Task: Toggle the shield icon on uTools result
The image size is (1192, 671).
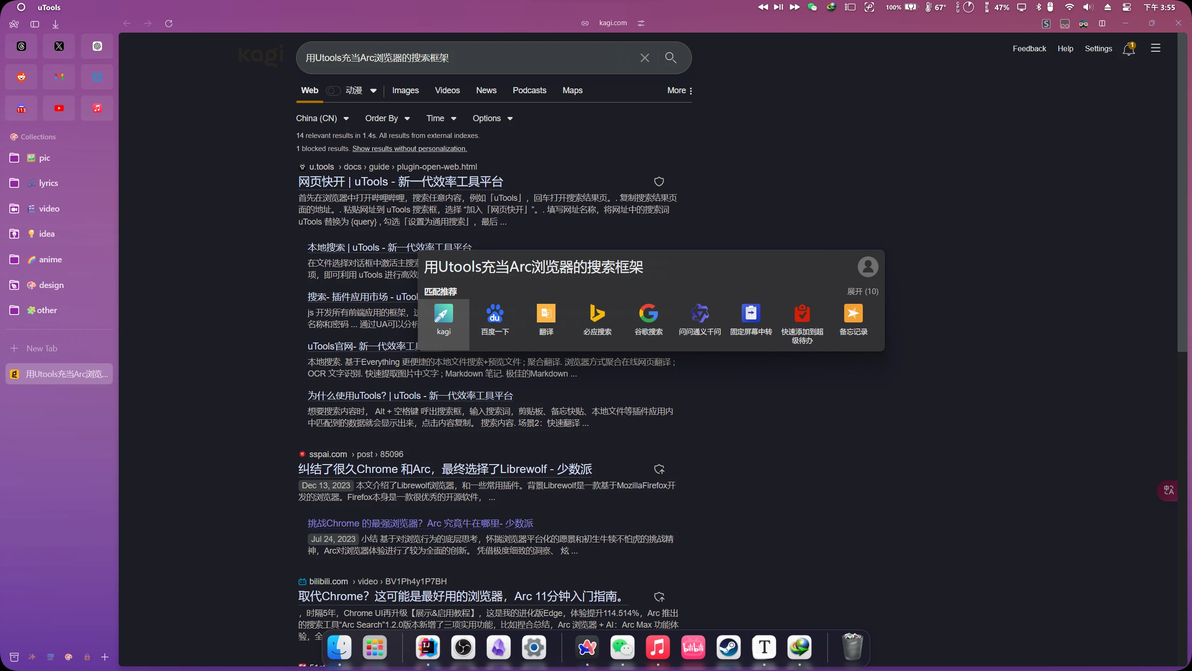Action: [x=659, y=182]
